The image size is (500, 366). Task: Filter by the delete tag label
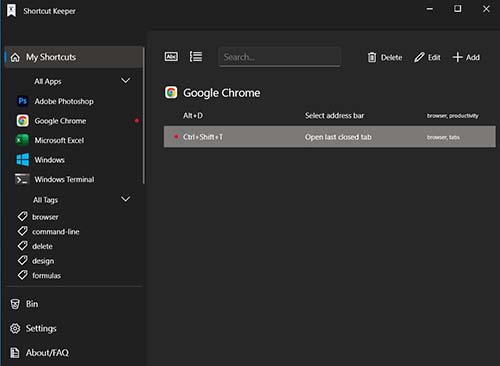(x=42, y=246)
